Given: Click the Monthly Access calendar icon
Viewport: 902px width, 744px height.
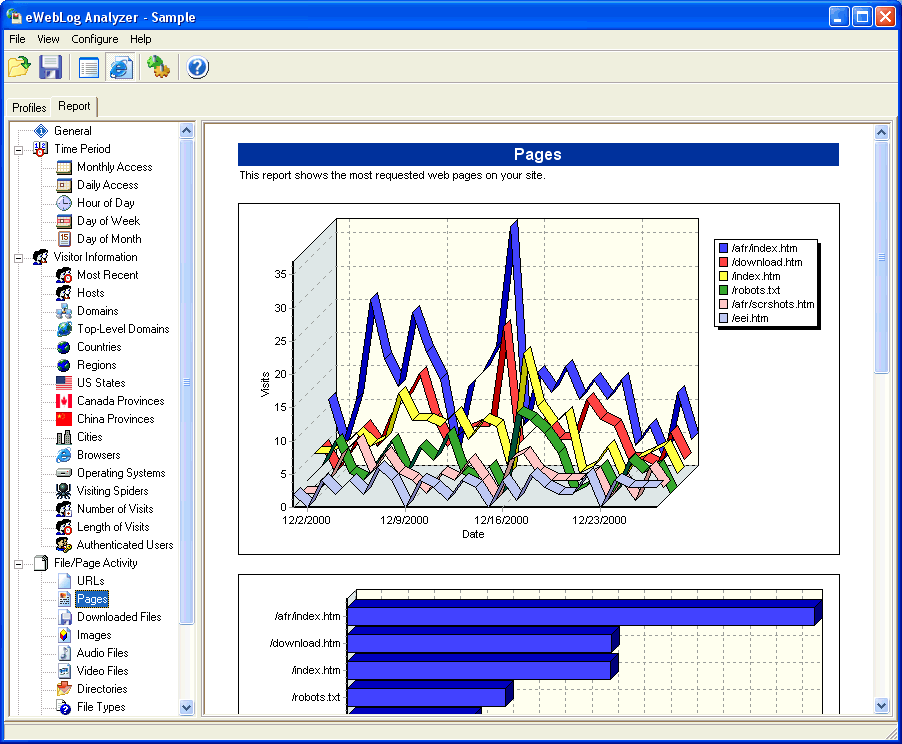Looking at the screenshot, I should (64, 167).
